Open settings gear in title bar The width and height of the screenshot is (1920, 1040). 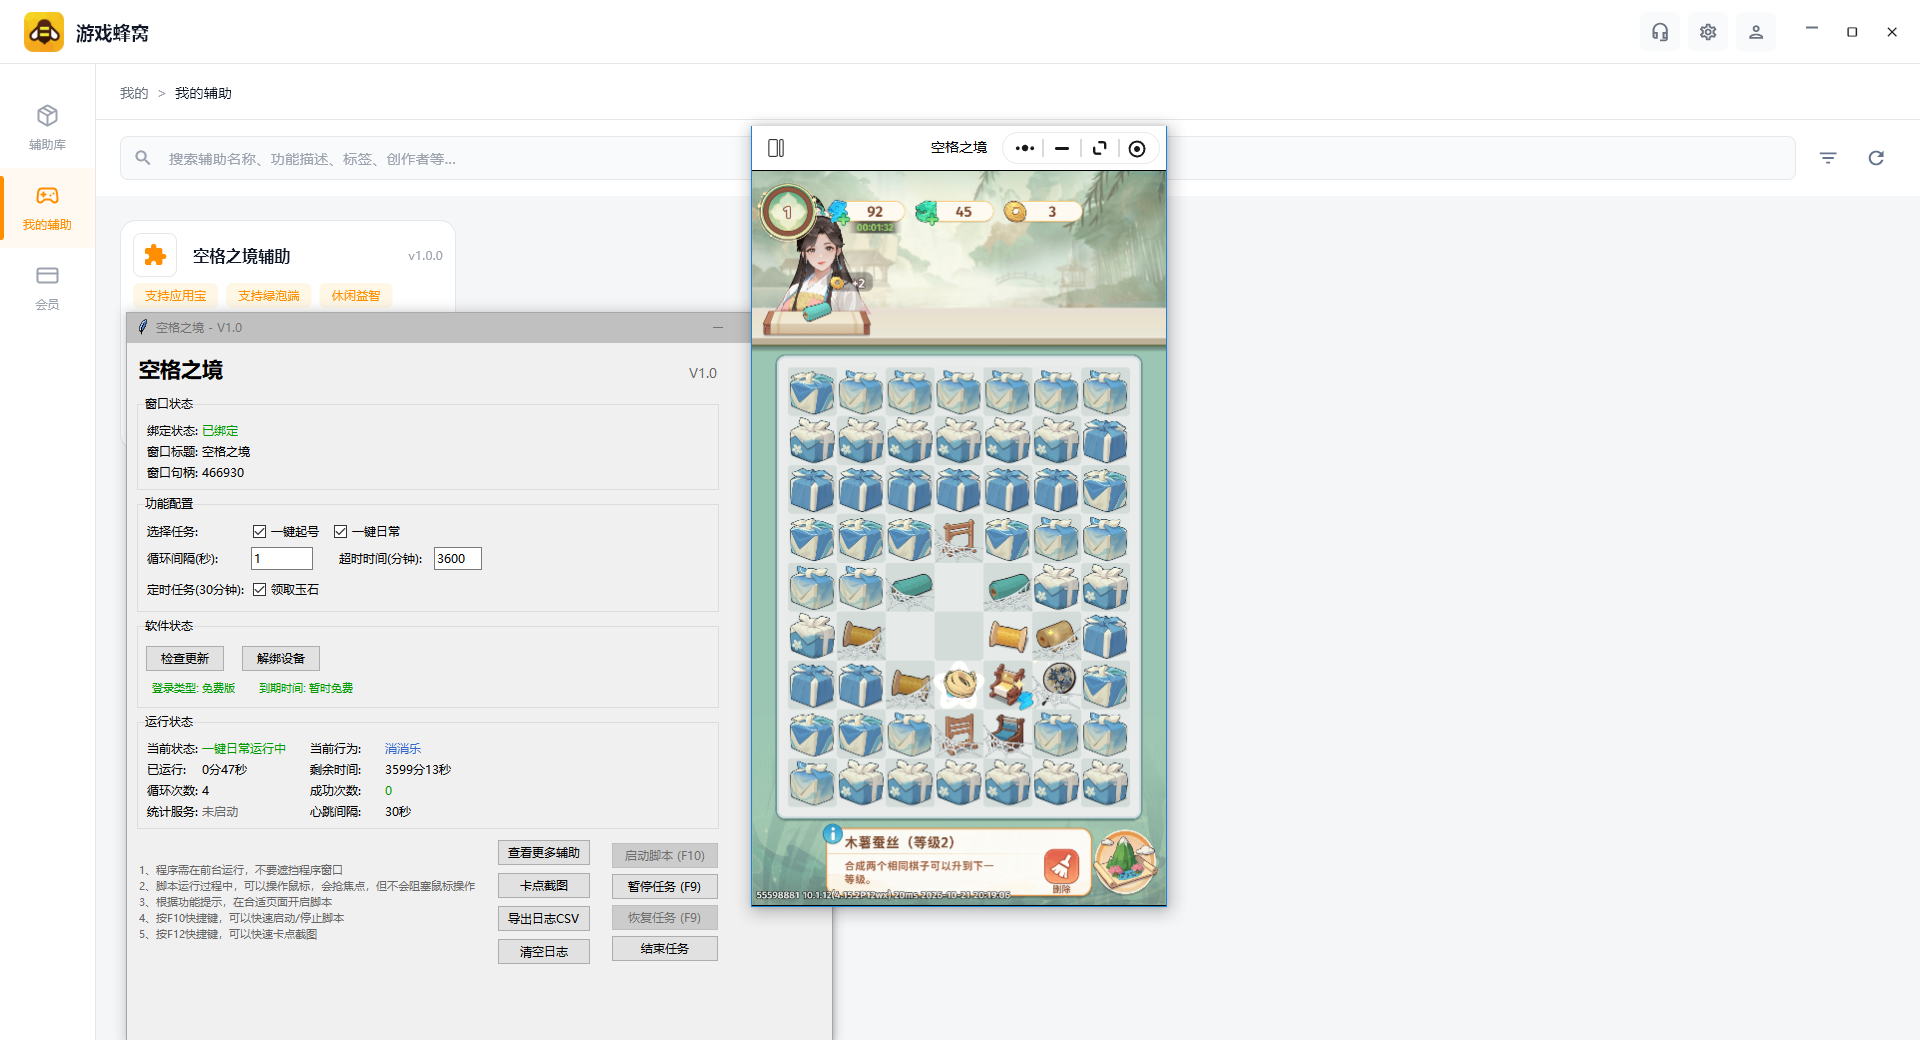point(1708,32)
